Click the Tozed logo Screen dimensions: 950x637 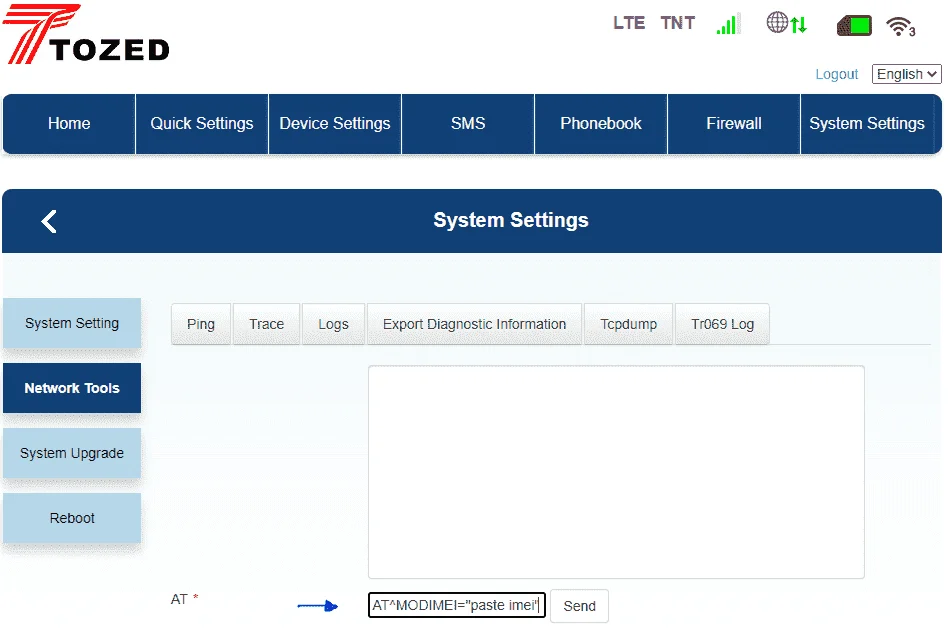coord(86,34)
